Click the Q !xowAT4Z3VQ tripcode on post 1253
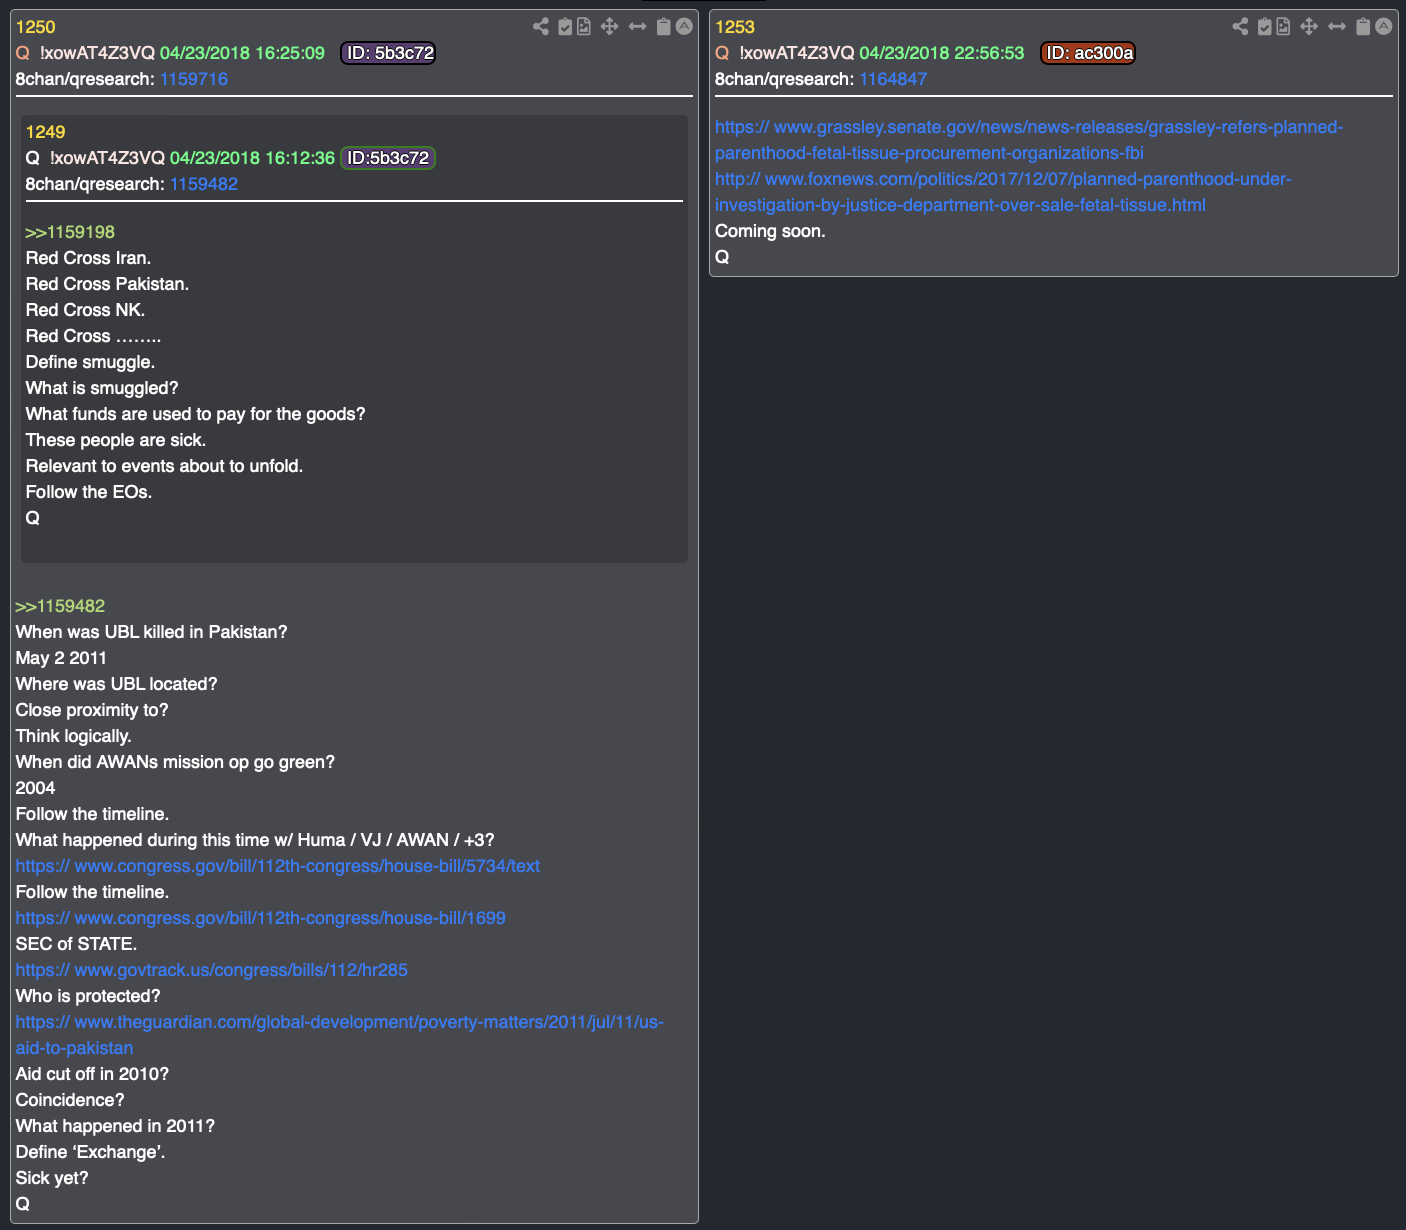 [x=785, y=53]
